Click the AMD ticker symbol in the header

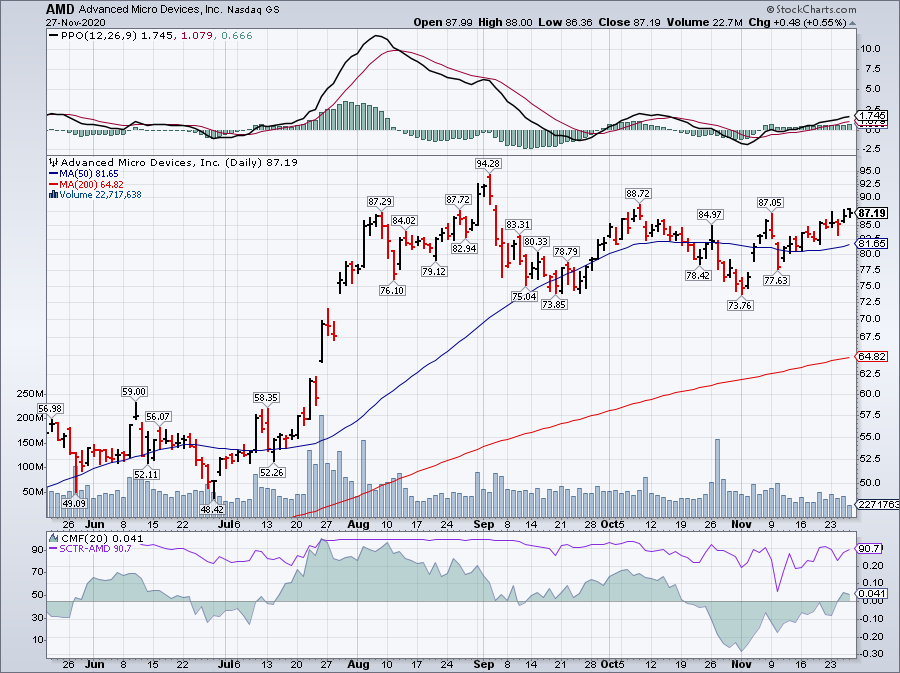(60, 9)
